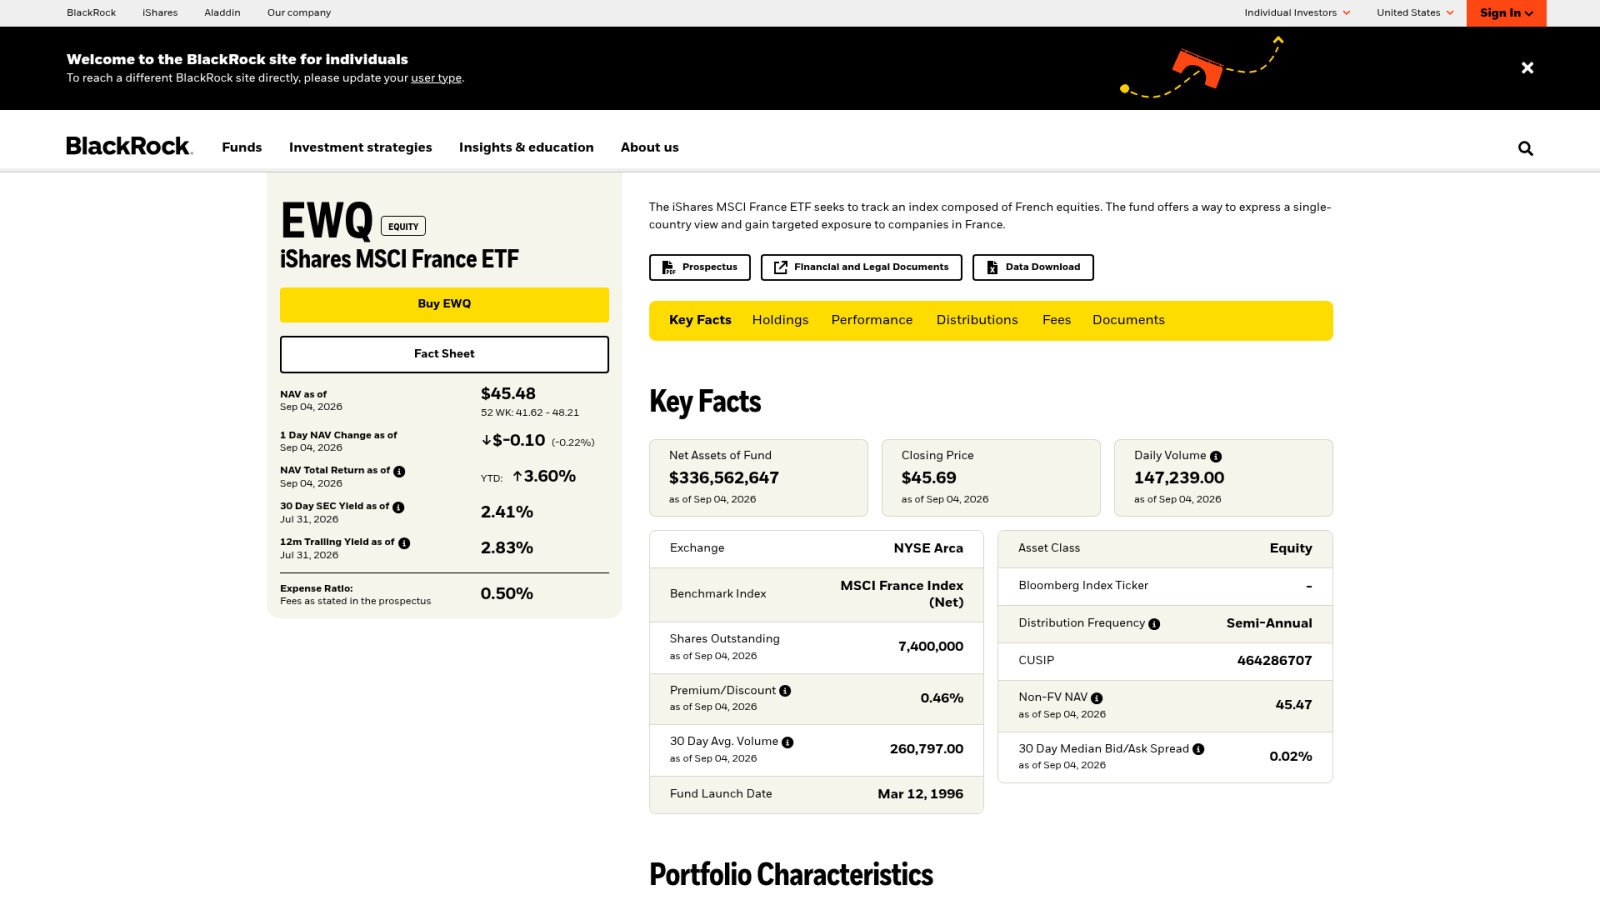Select Fund Launch Date Mar 12, 1996
1600x900 pixels.
pos(920,794)
